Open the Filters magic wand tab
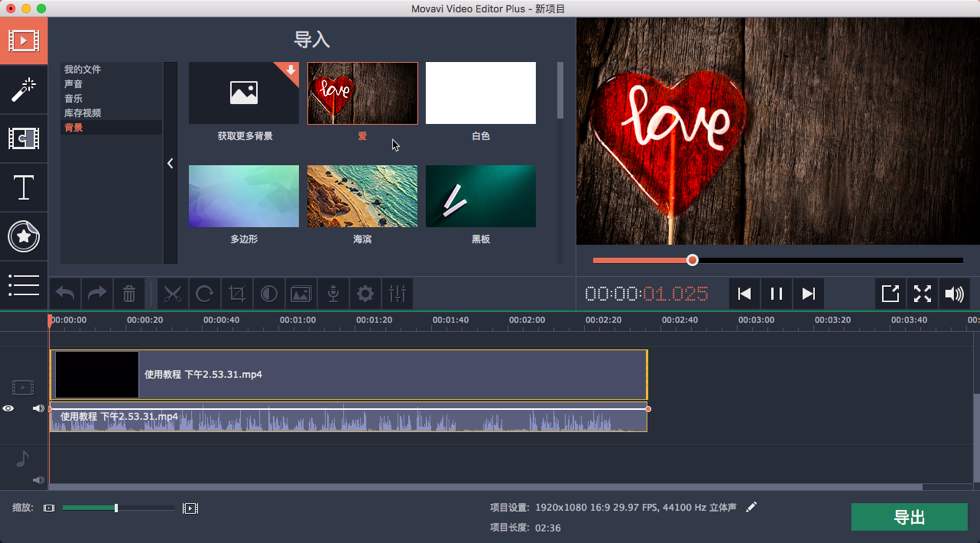 pyautogui.click(x=24, y=89)
